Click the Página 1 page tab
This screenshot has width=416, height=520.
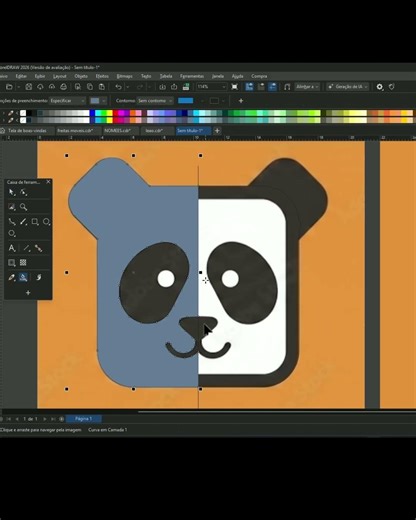coord(83,419)
